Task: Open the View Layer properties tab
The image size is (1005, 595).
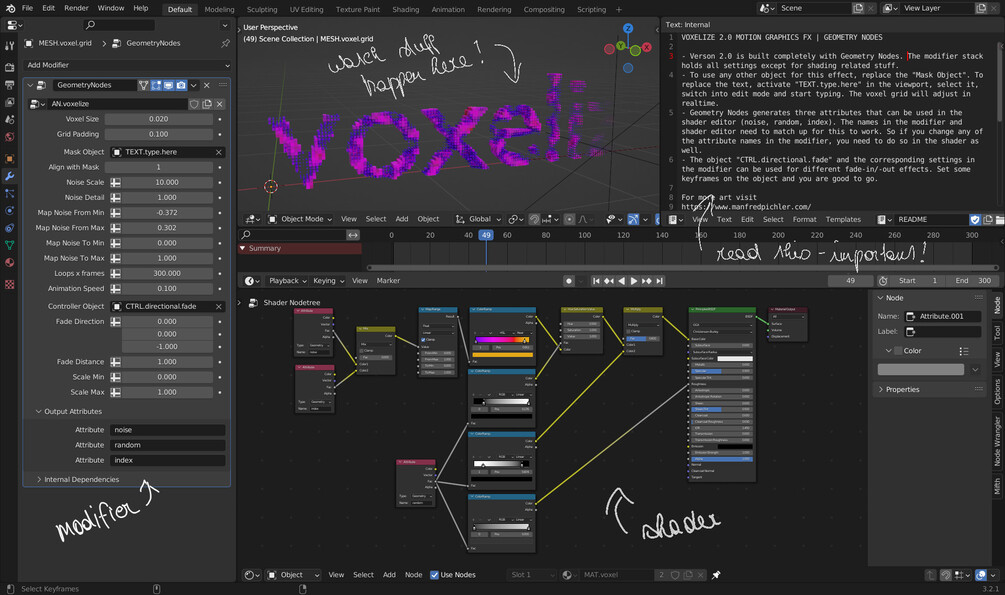Action: (10, 102)
